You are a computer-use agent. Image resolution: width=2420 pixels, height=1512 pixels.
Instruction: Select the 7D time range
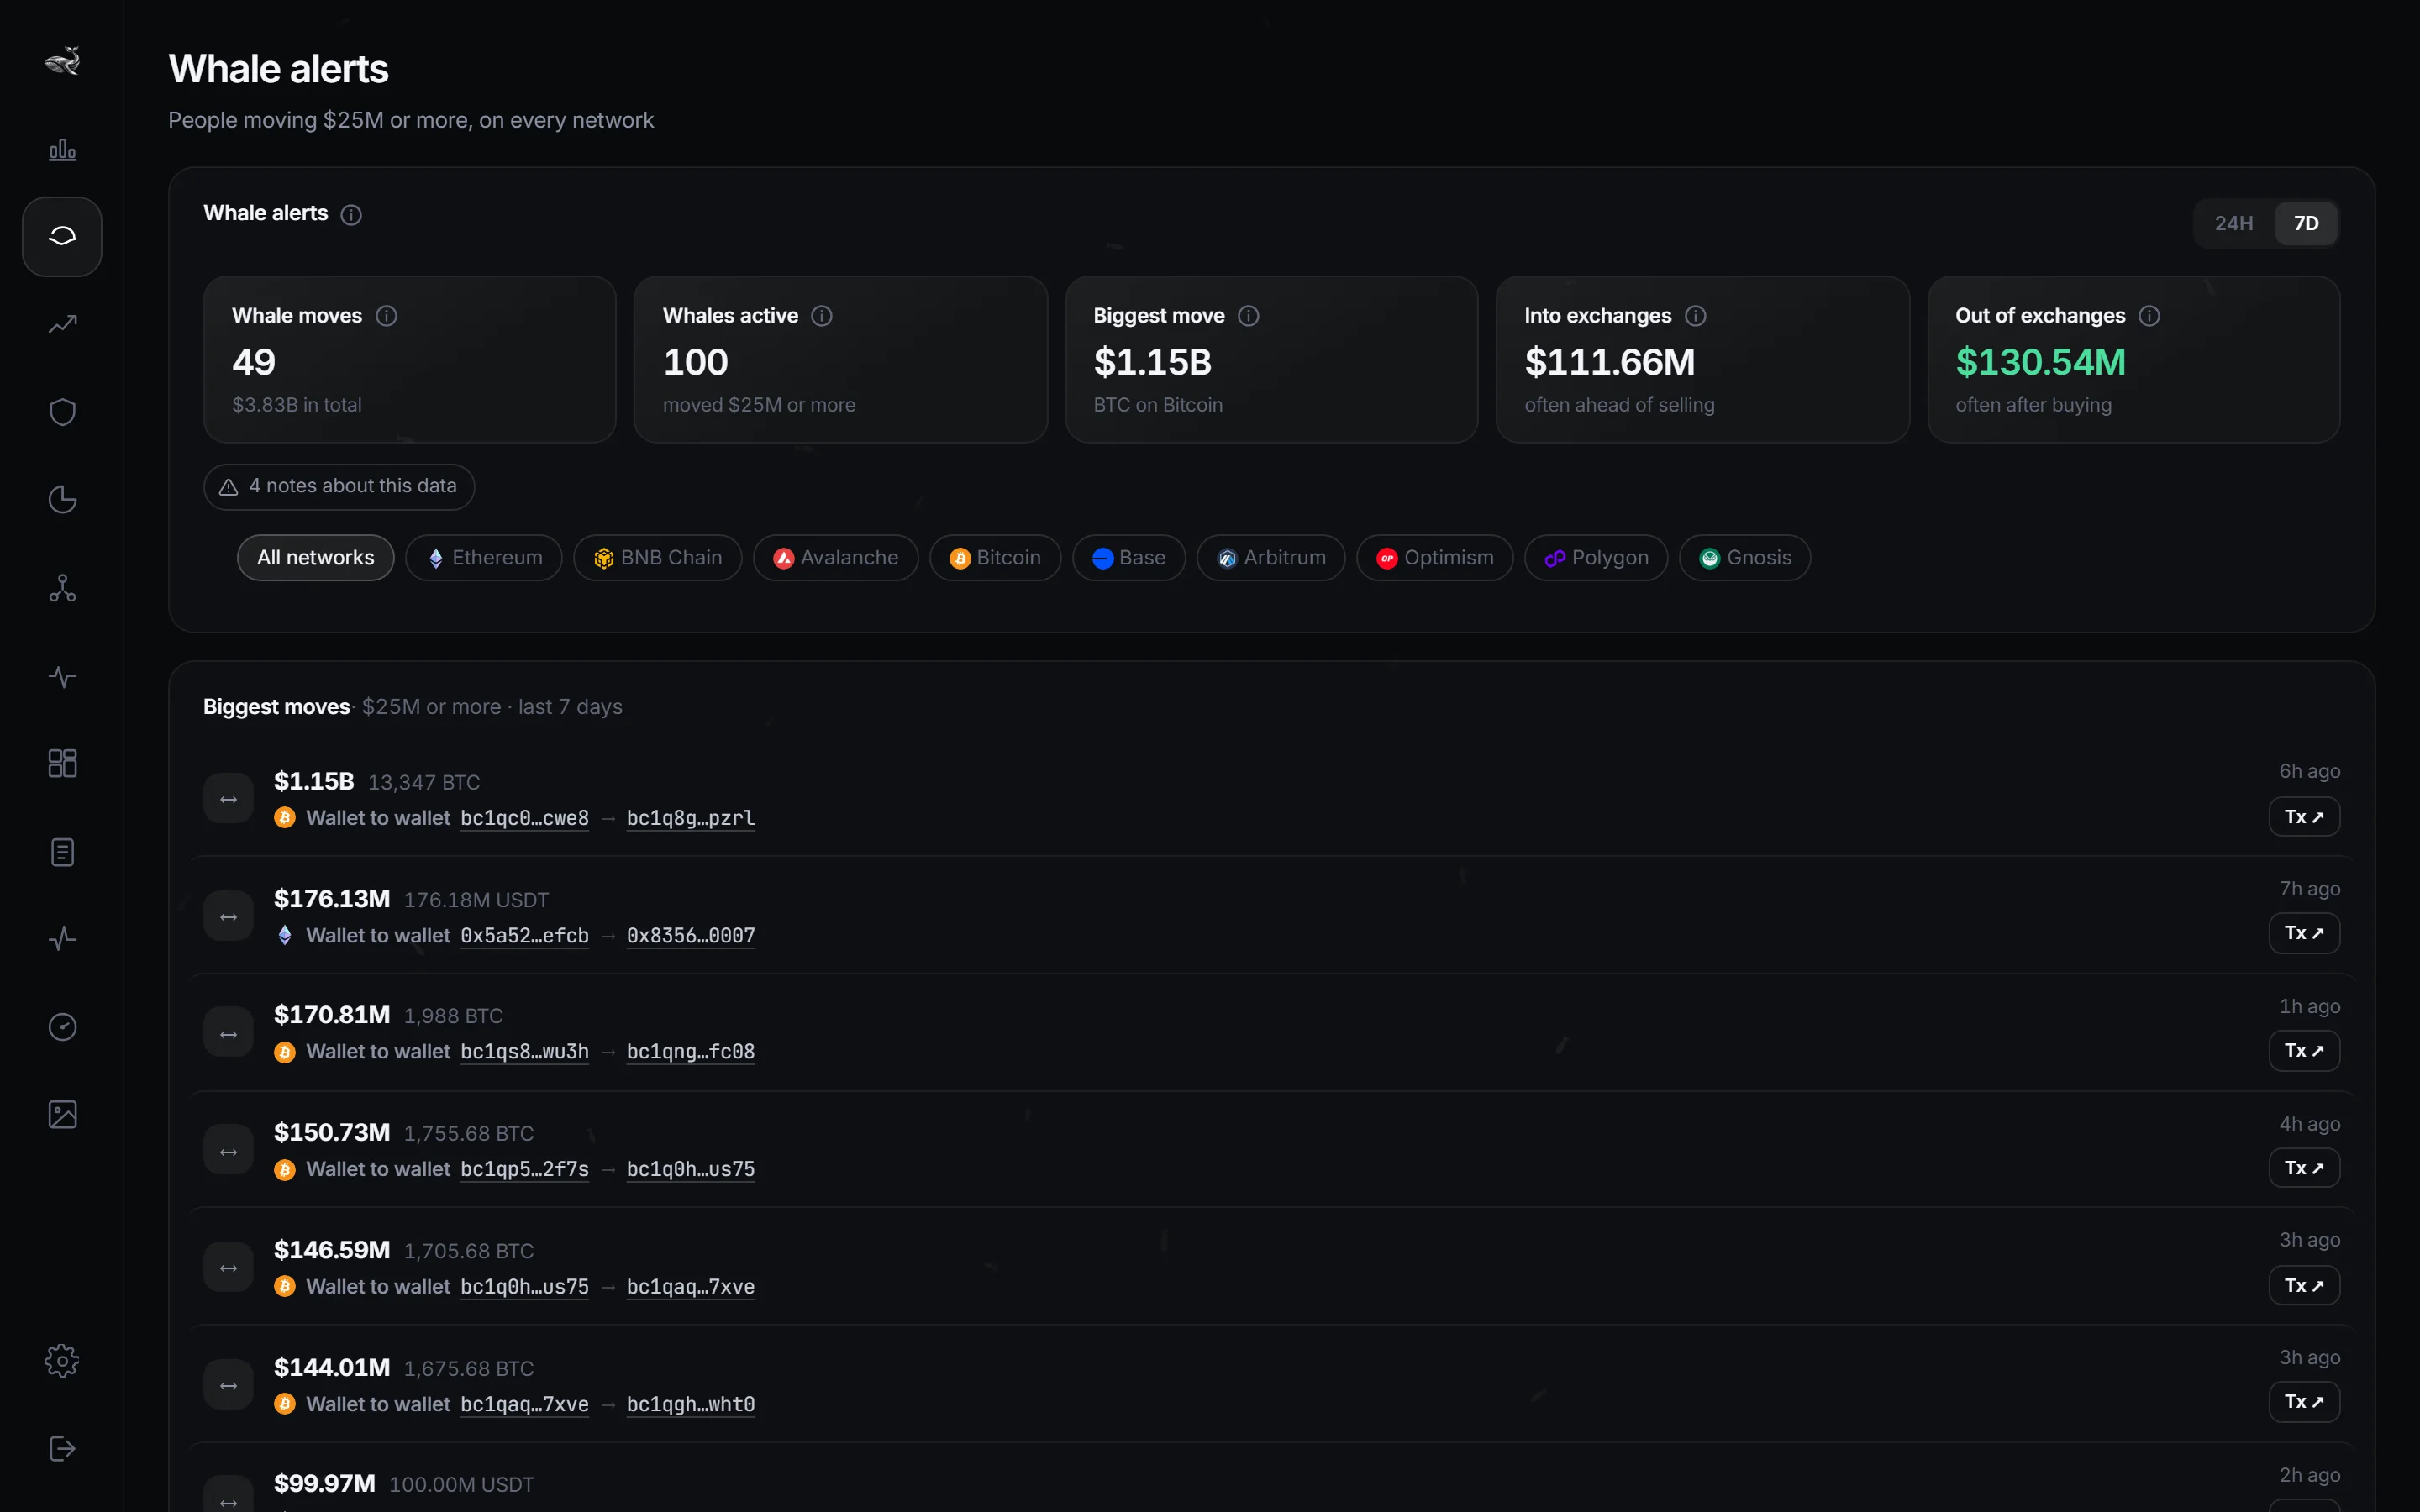pos(2306,223)
